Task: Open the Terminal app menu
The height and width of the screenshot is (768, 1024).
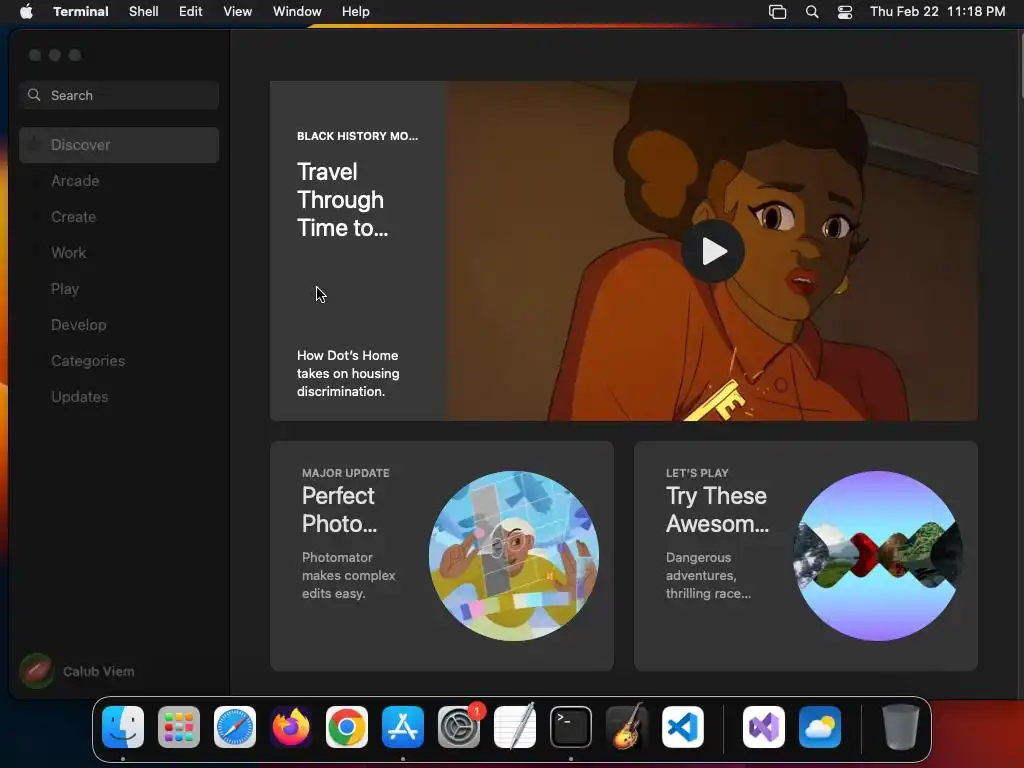Action: coord(81,12)
